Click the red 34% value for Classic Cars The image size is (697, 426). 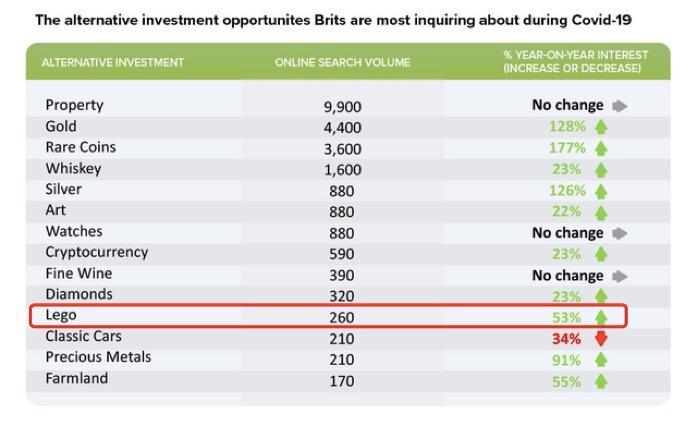pyautogui.click(x=567, y=338)
